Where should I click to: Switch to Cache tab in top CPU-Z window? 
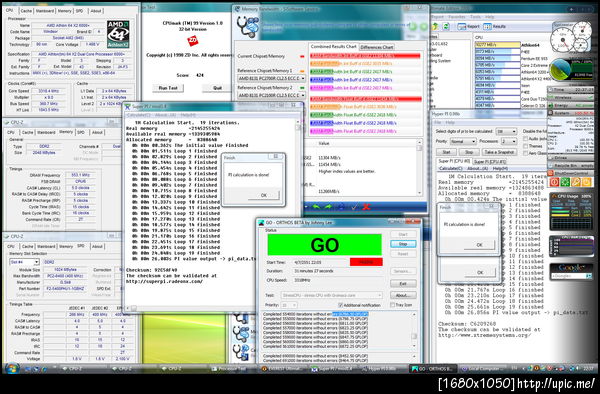[x=26, y=11]
